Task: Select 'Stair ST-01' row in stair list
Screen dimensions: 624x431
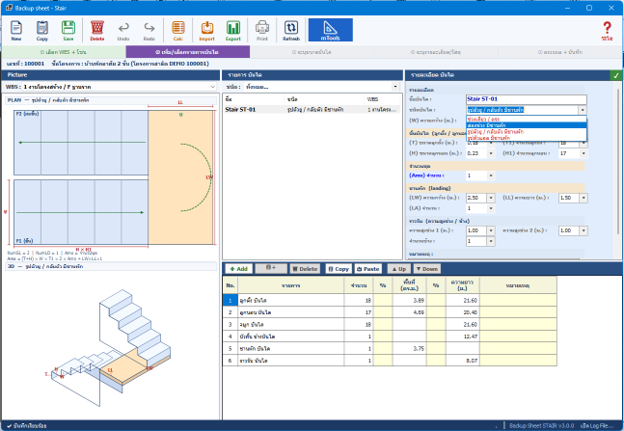Action: (311, 109)
